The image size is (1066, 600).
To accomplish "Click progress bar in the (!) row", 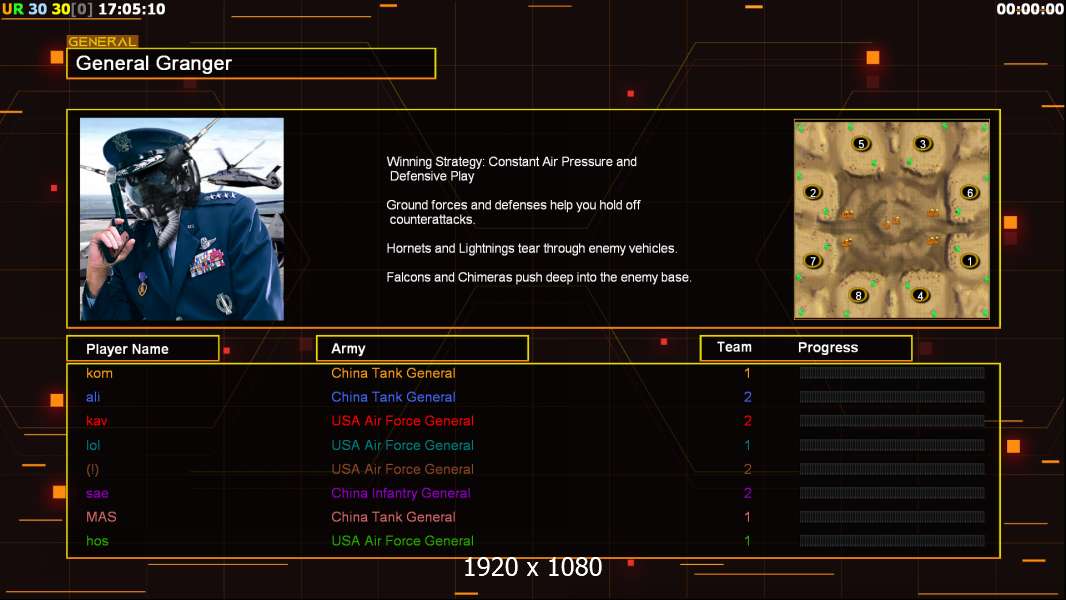I will (892, 469).
